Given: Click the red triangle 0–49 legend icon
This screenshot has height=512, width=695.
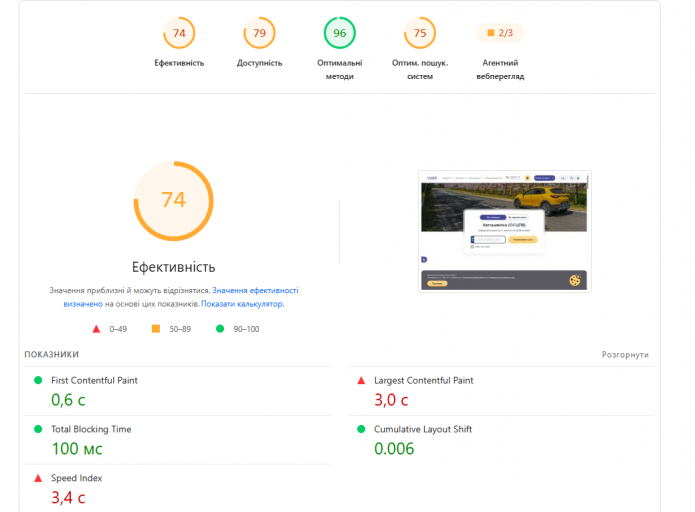Looking at the screenshot, I should [x=96, y=329].
